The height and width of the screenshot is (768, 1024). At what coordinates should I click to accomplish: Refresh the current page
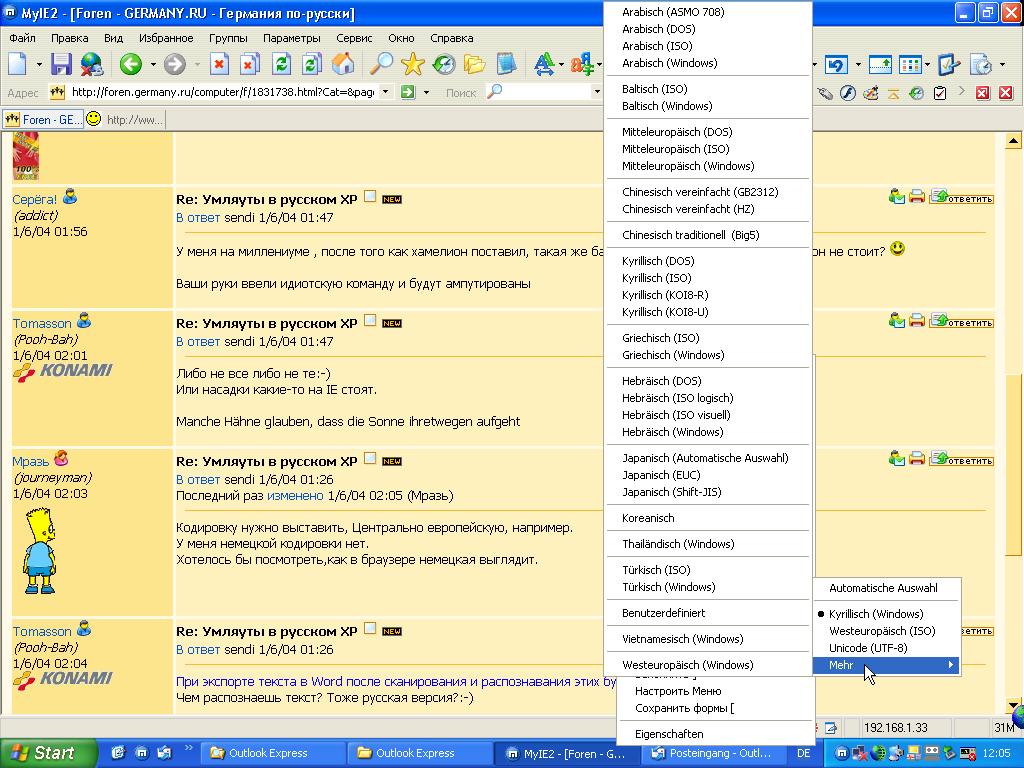pyautogui.click(x=281, y=64)
